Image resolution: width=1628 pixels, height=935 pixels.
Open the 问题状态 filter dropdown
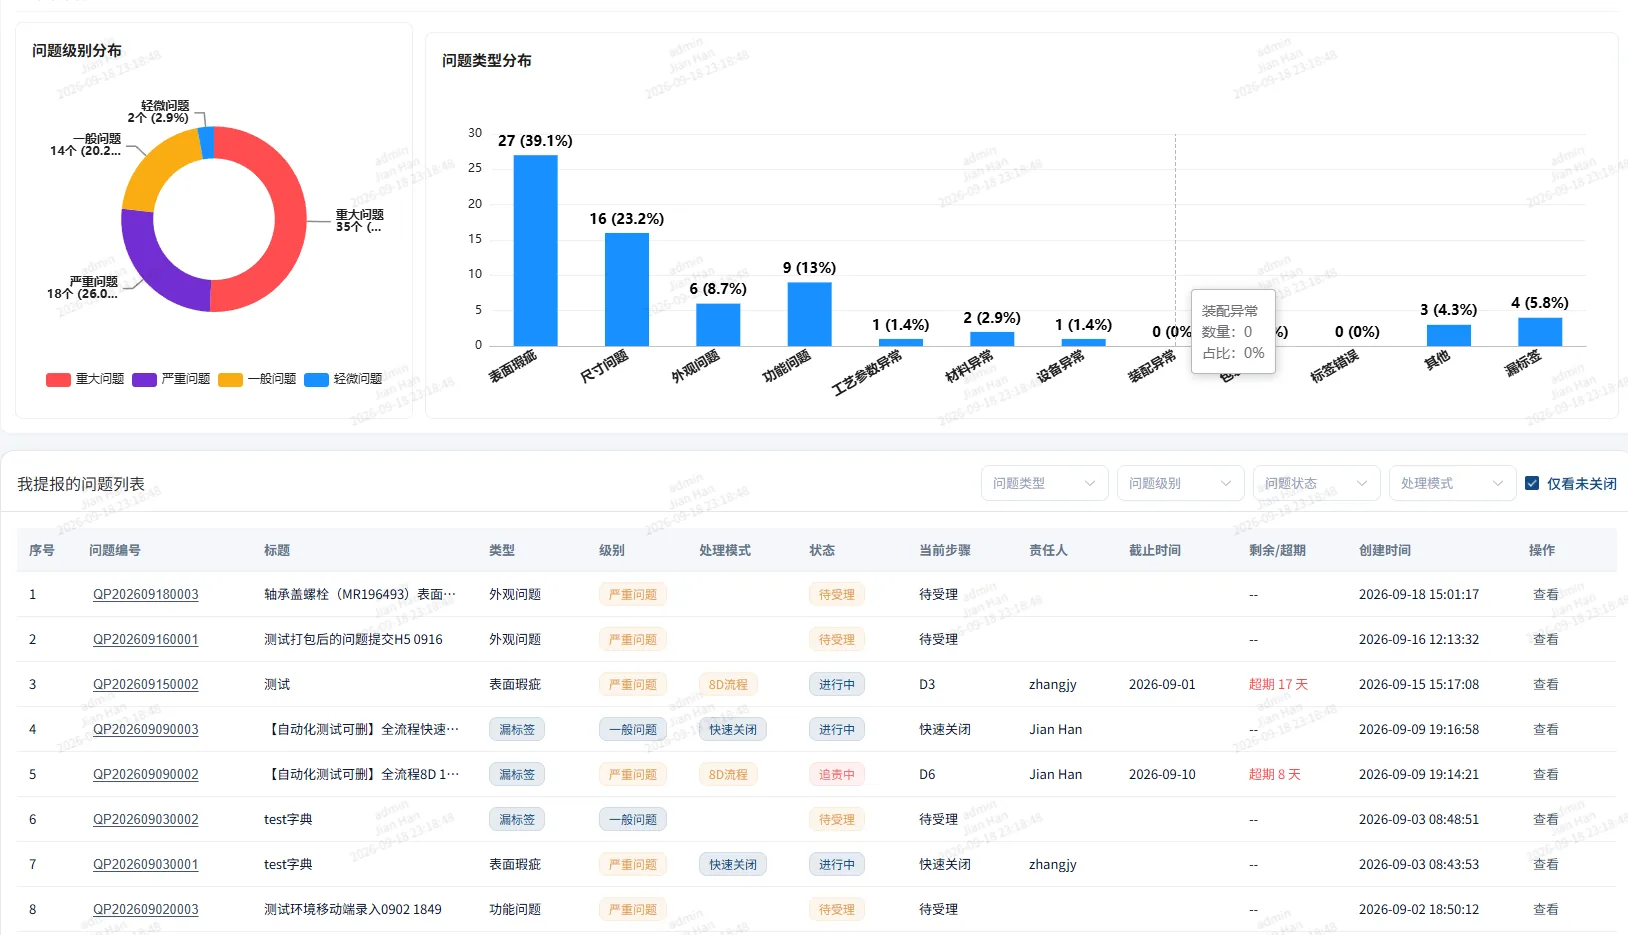click(1316, 483)
